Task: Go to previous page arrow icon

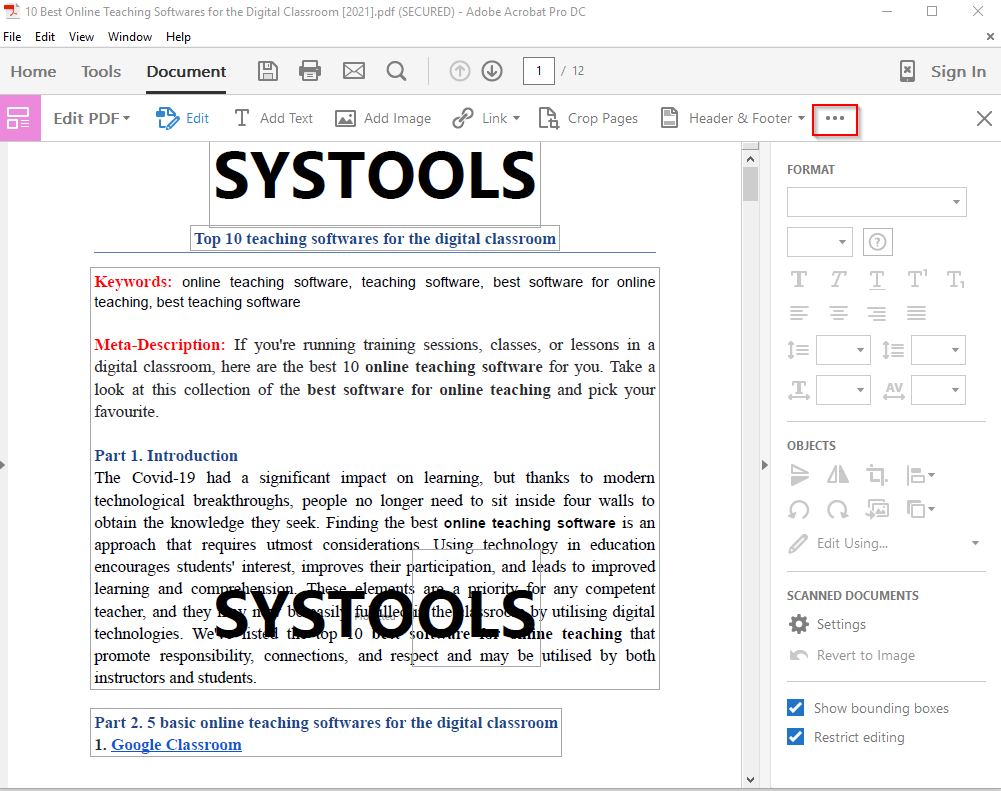Action: (460, 71)
